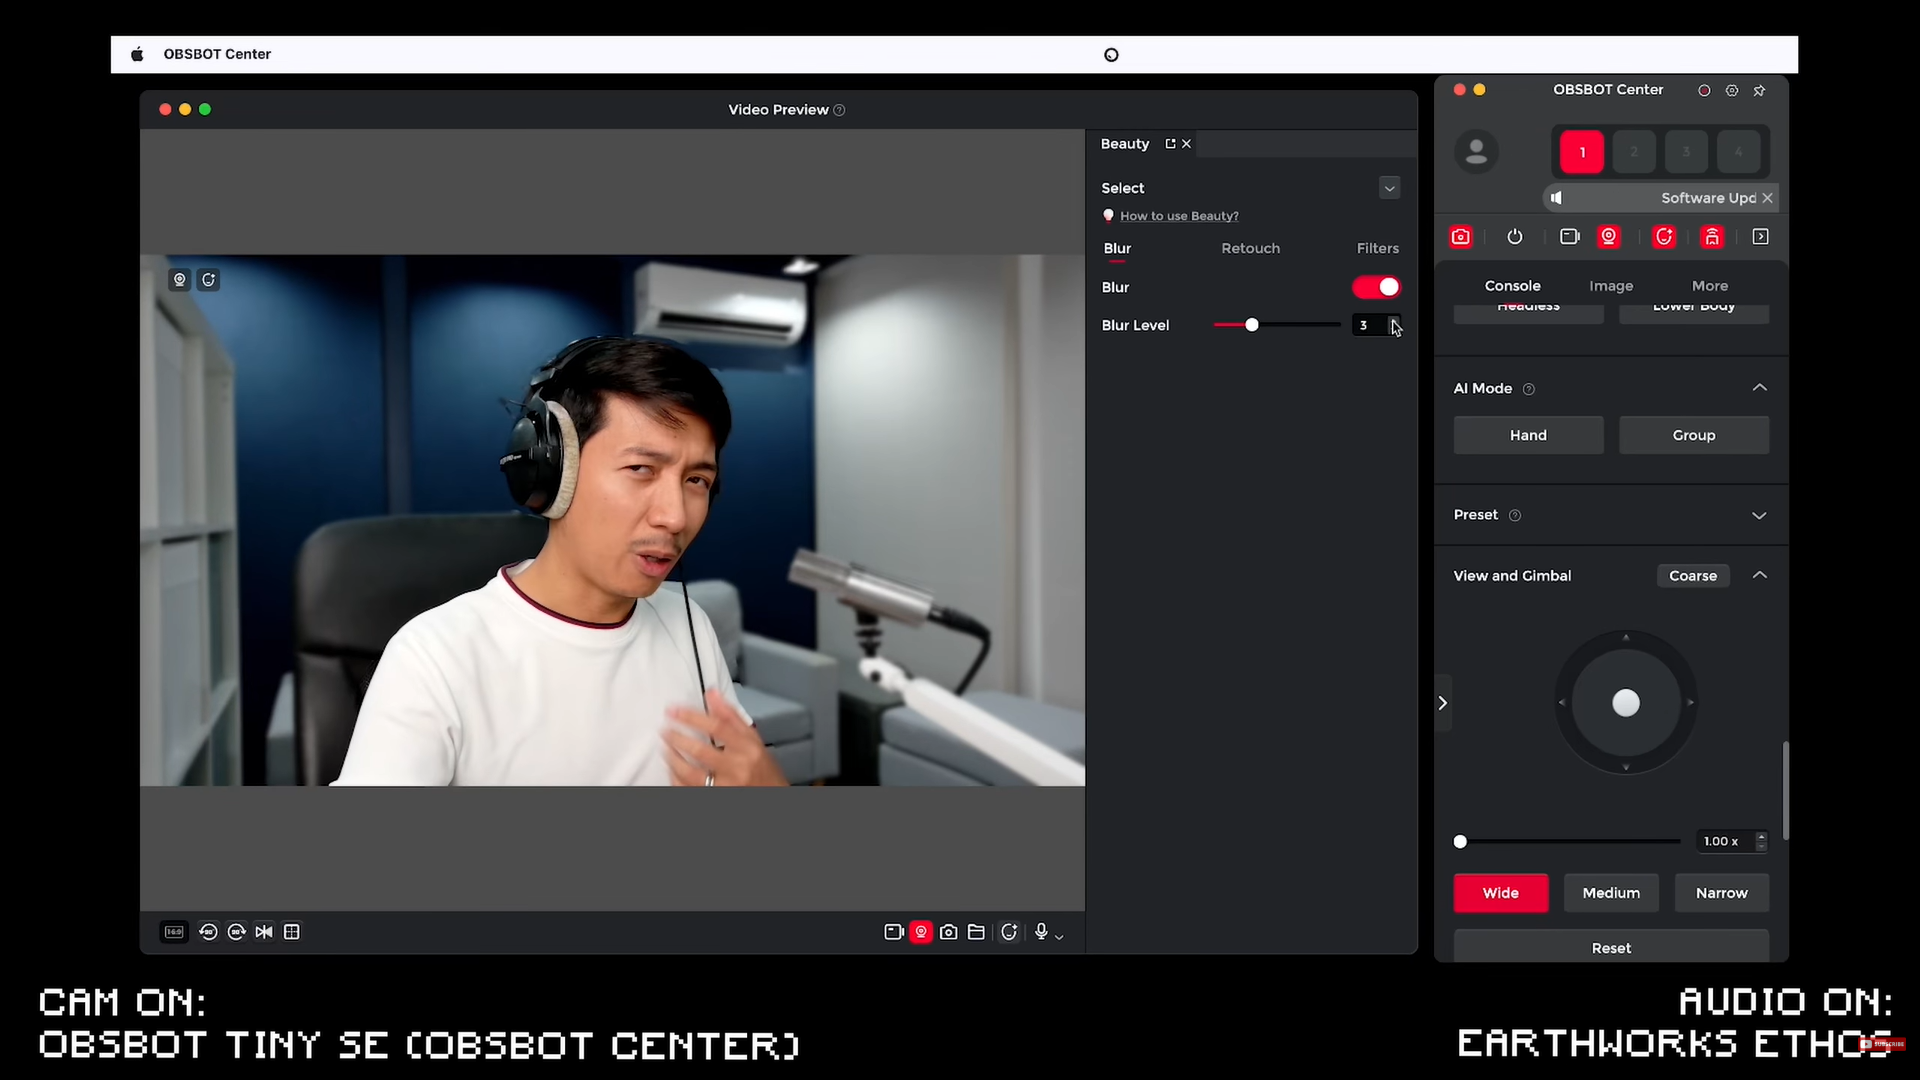
Task: Click the 16:9 aspect ratio icon
Action: (174, 932)
